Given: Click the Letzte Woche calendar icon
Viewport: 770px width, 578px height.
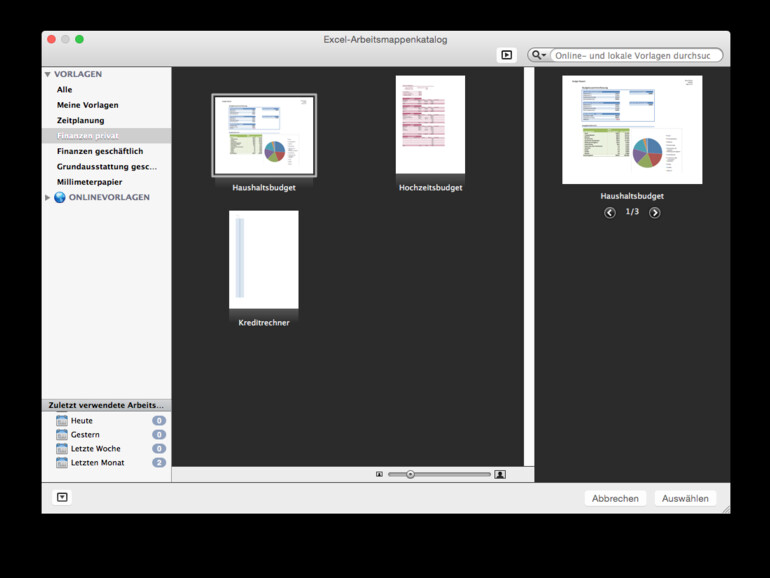Looking at the screenshot, I should pos(61,449).
